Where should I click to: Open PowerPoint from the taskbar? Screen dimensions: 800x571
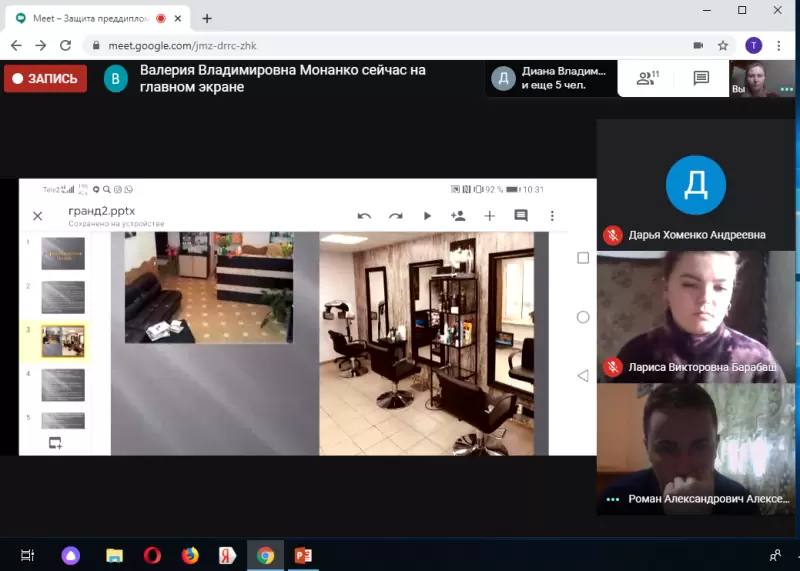click(x=303, y=555)
